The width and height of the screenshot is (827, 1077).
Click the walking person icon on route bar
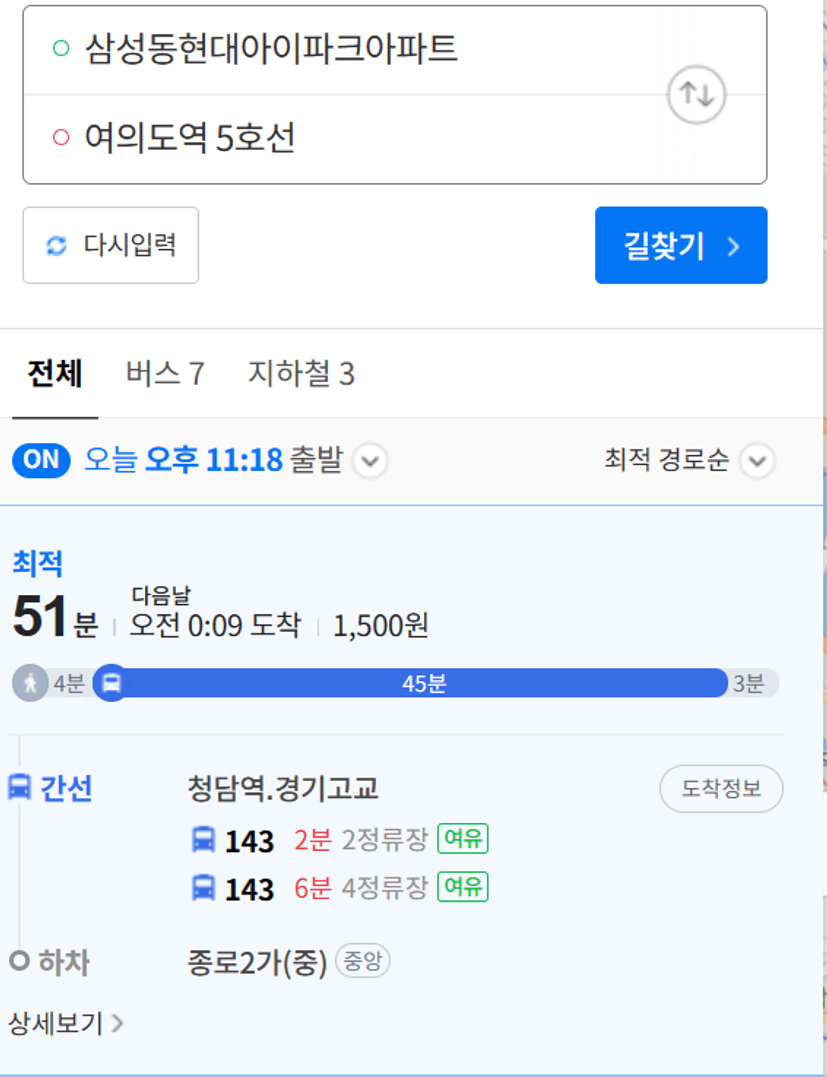(x=30, y=683)
